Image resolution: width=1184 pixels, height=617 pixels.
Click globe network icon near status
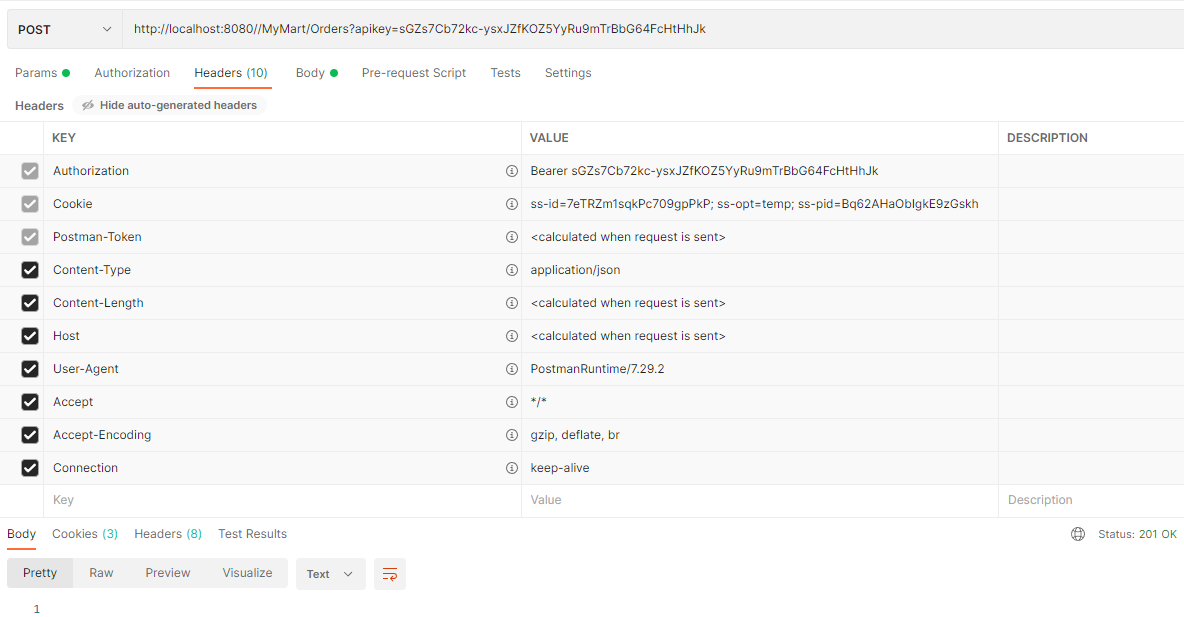1078,534
